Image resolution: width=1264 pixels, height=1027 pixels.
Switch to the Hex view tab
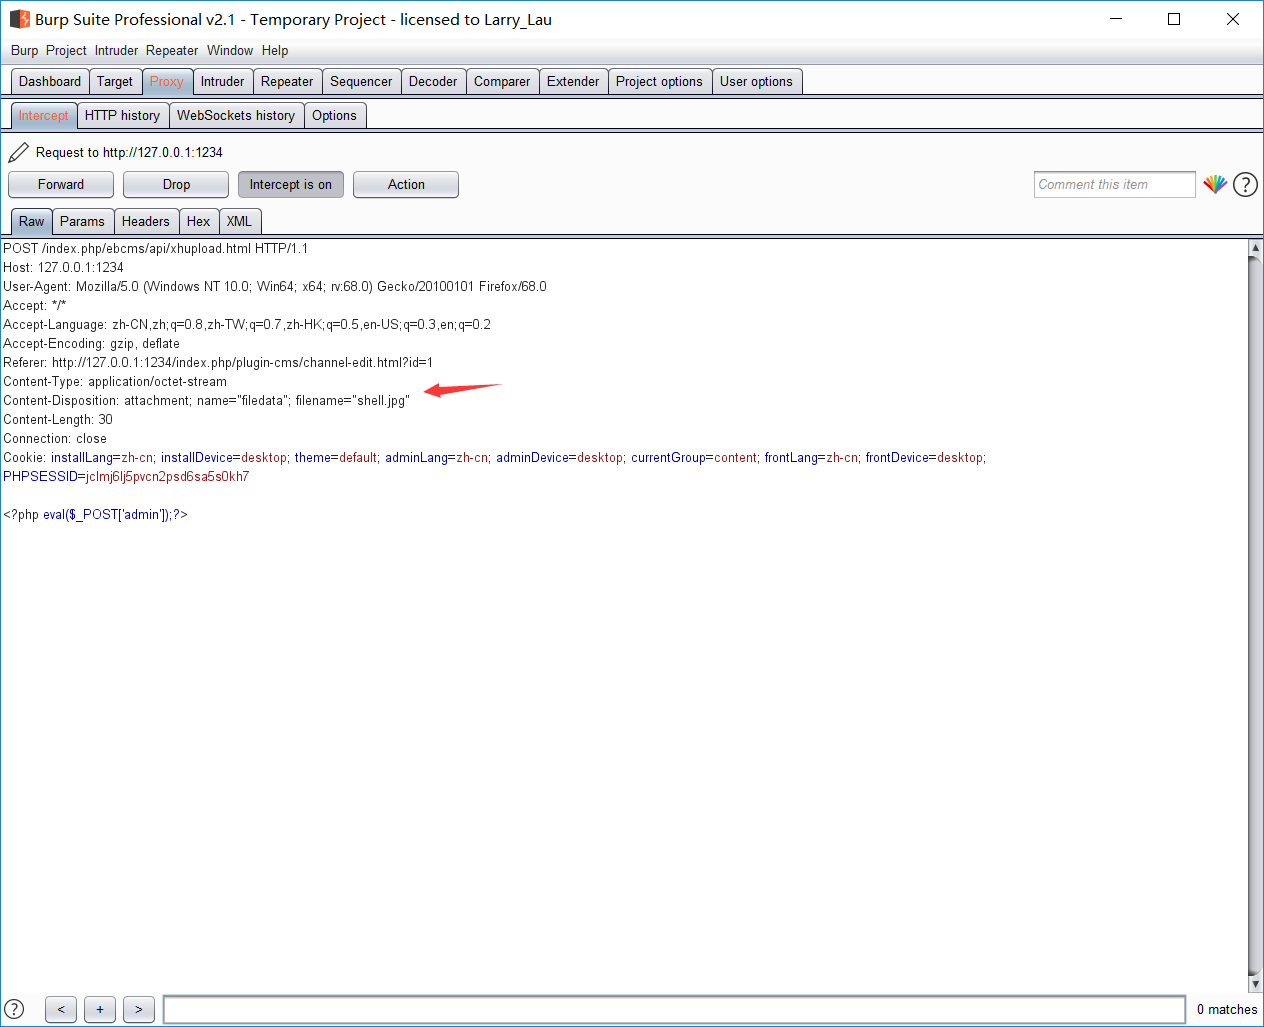198,221
